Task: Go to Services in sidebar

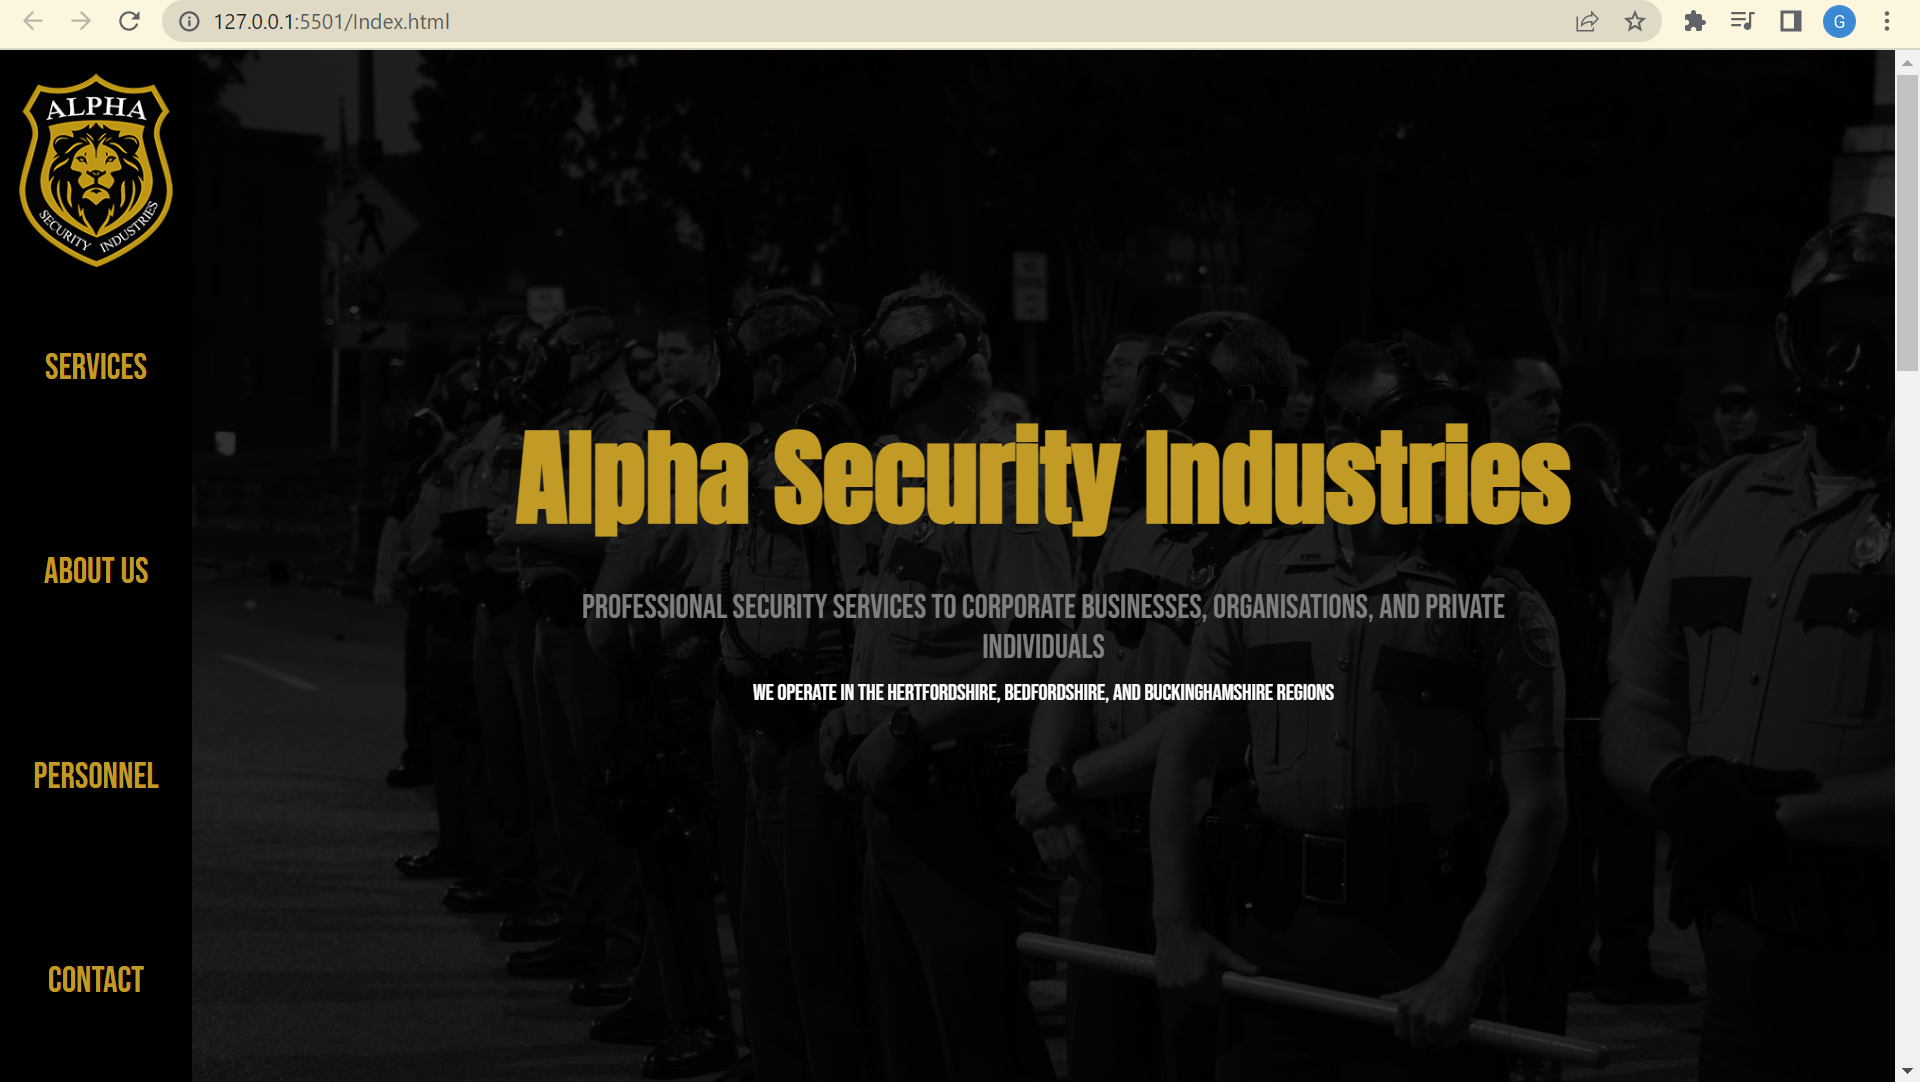Action: (x=96, y=367)
